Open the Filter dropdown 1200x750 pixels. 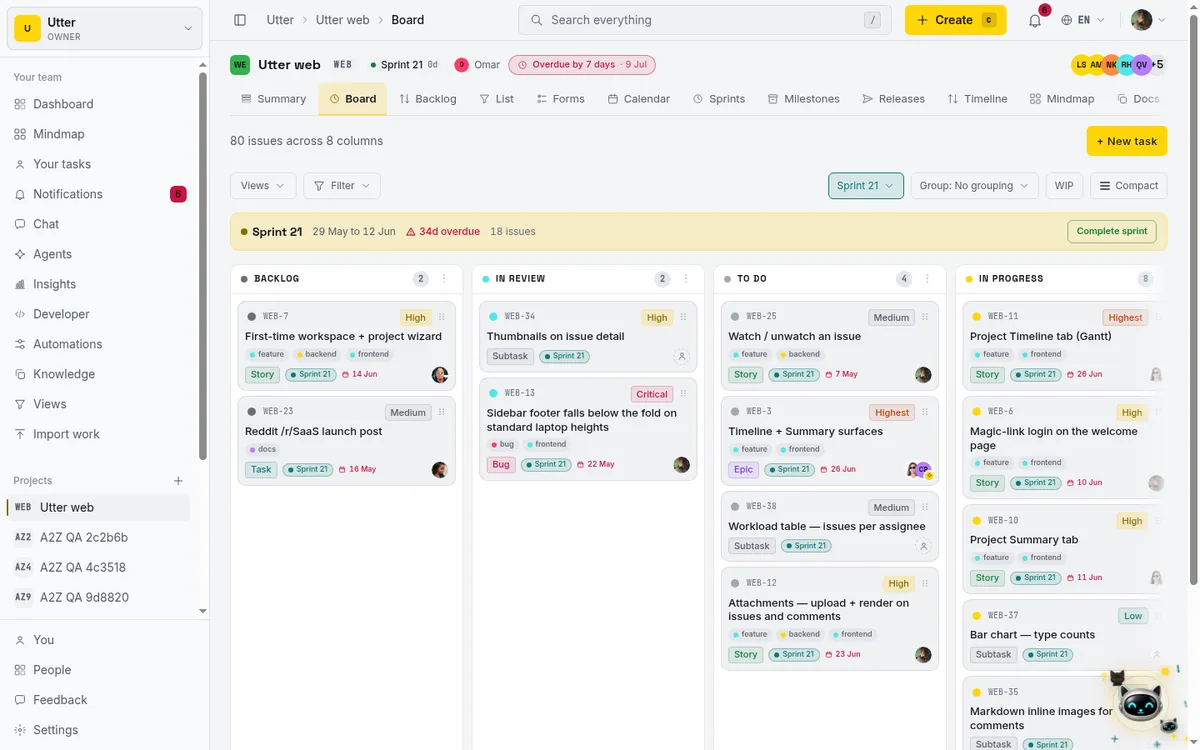pyautogui.click(x=342, y=185)
